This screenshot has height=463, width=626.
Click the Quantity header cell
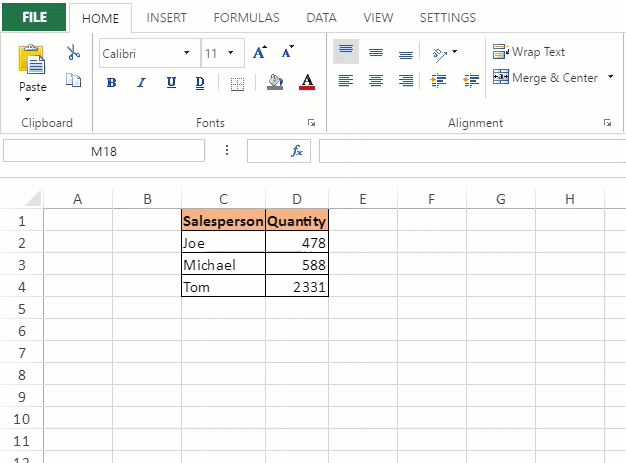(297, 220)
